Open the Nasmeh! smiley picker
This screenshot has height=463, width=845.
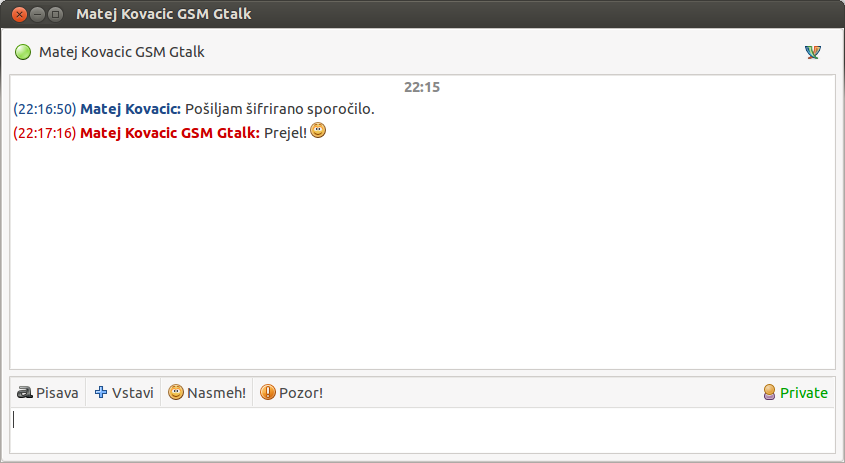pyautogui.click(x=207, y=392)
